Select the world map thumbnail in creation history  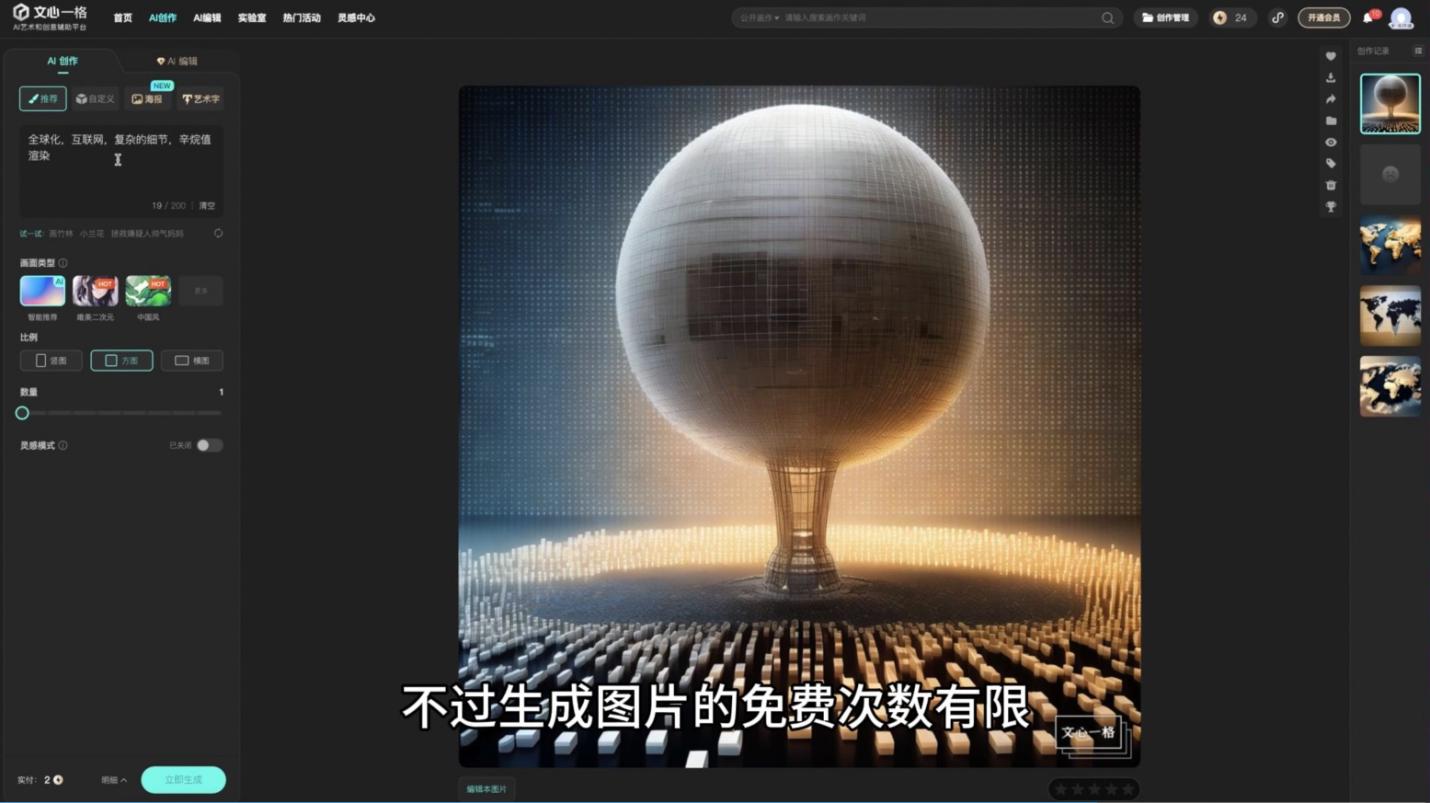click(1390, 243)
